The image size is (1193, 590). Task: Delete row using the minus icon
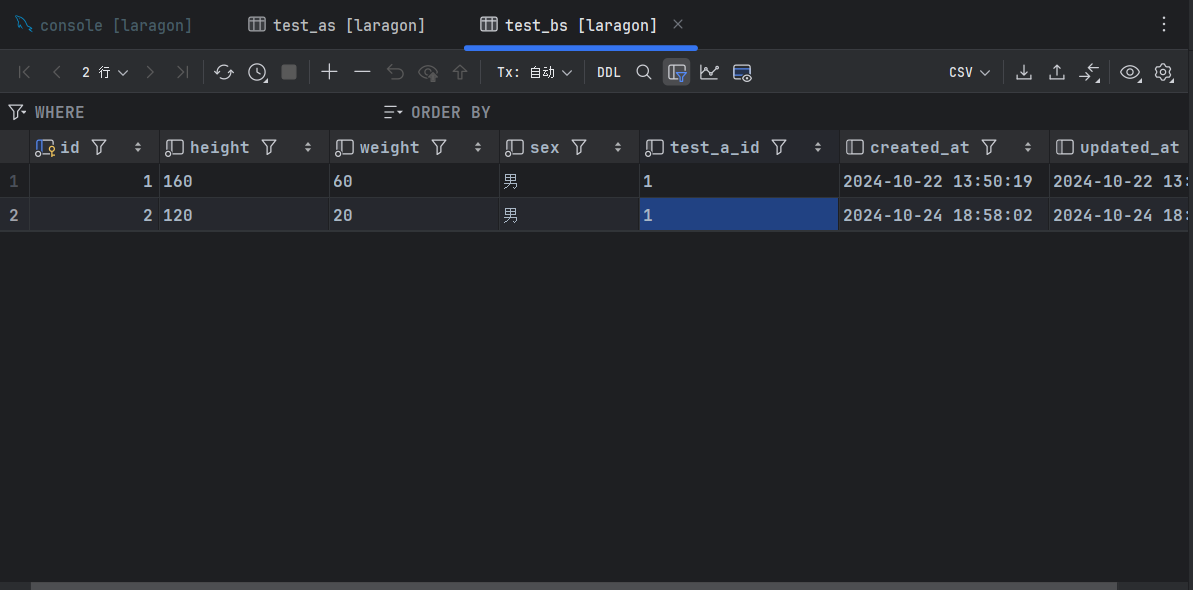362,72
